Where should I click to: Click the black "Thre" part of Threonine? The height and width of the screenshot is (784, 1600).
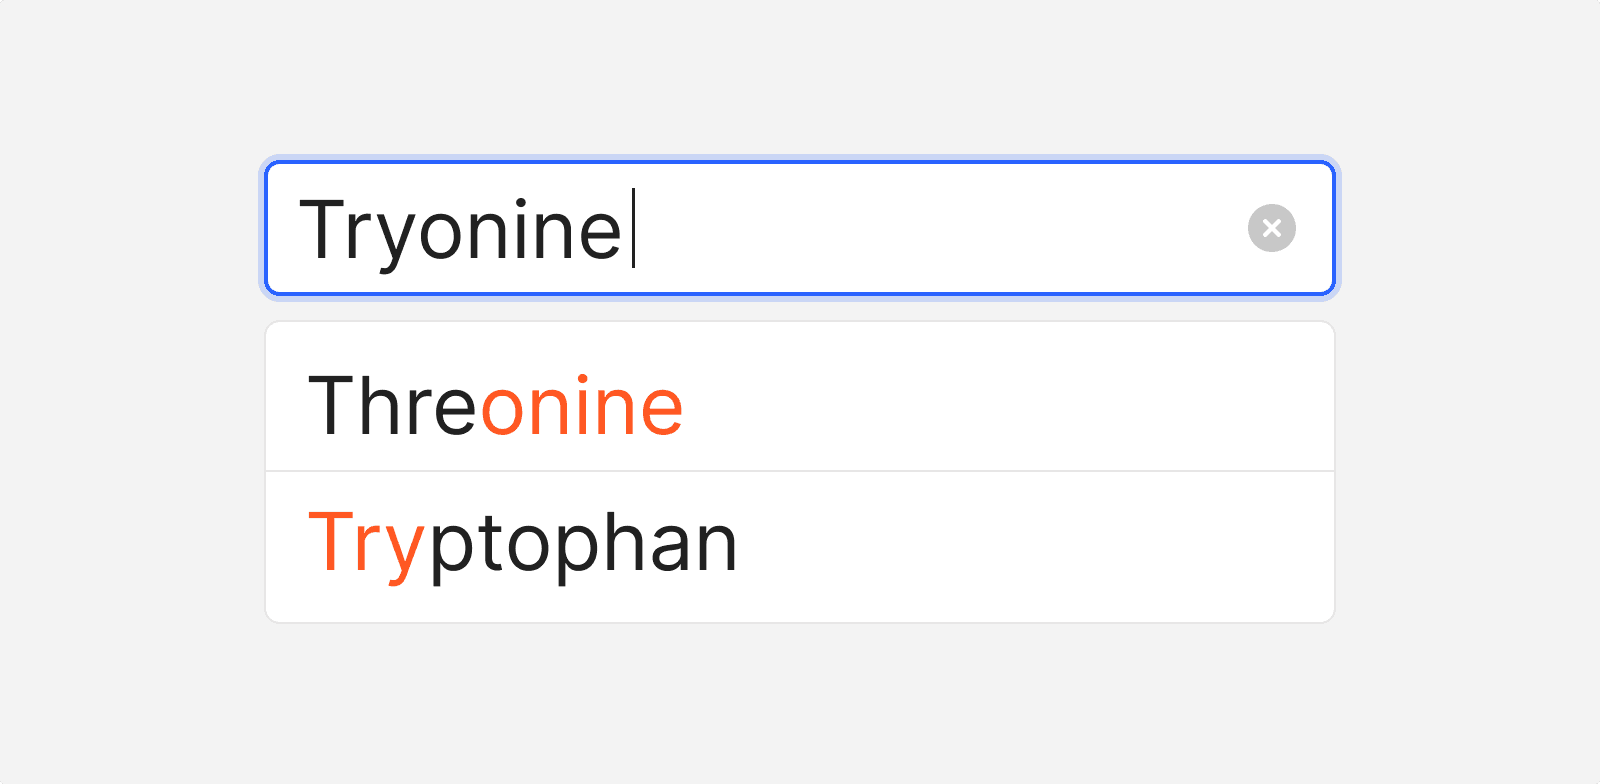click(394, 405)
